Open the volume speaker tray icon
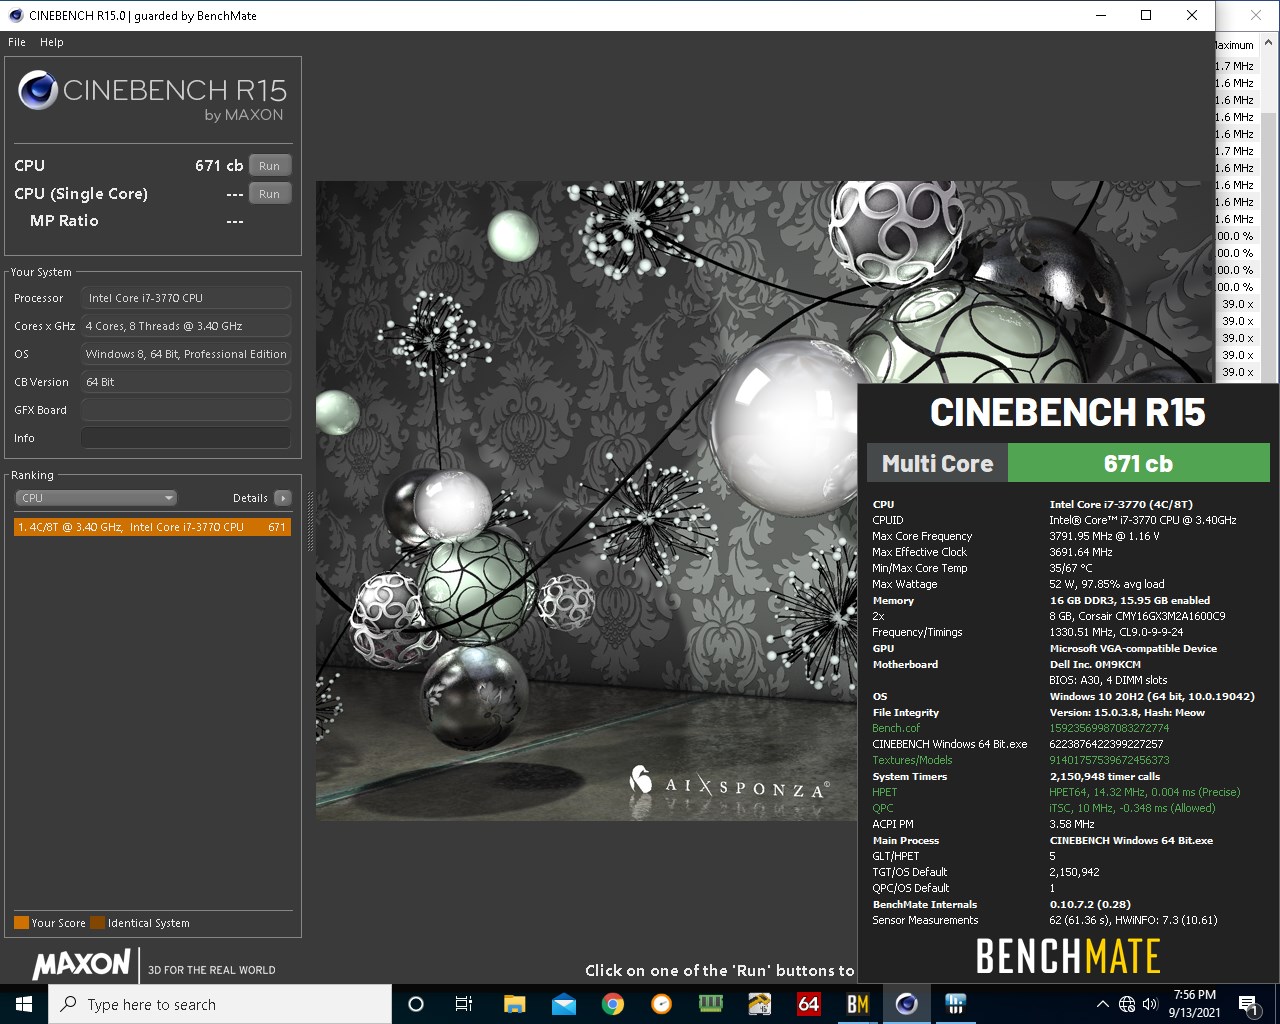The width and height of the screenshot is (1280, 1024). (x=1150, y=1004)
